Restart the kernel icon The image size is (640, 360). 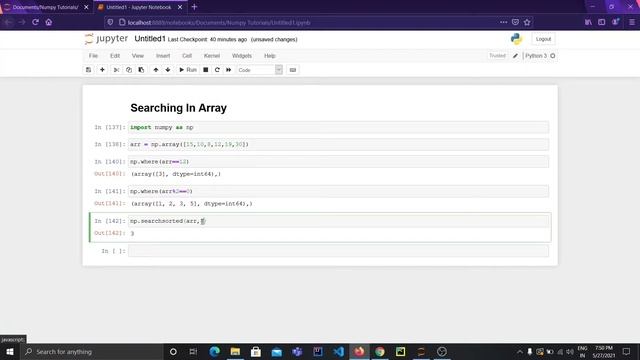click(217, 70)
